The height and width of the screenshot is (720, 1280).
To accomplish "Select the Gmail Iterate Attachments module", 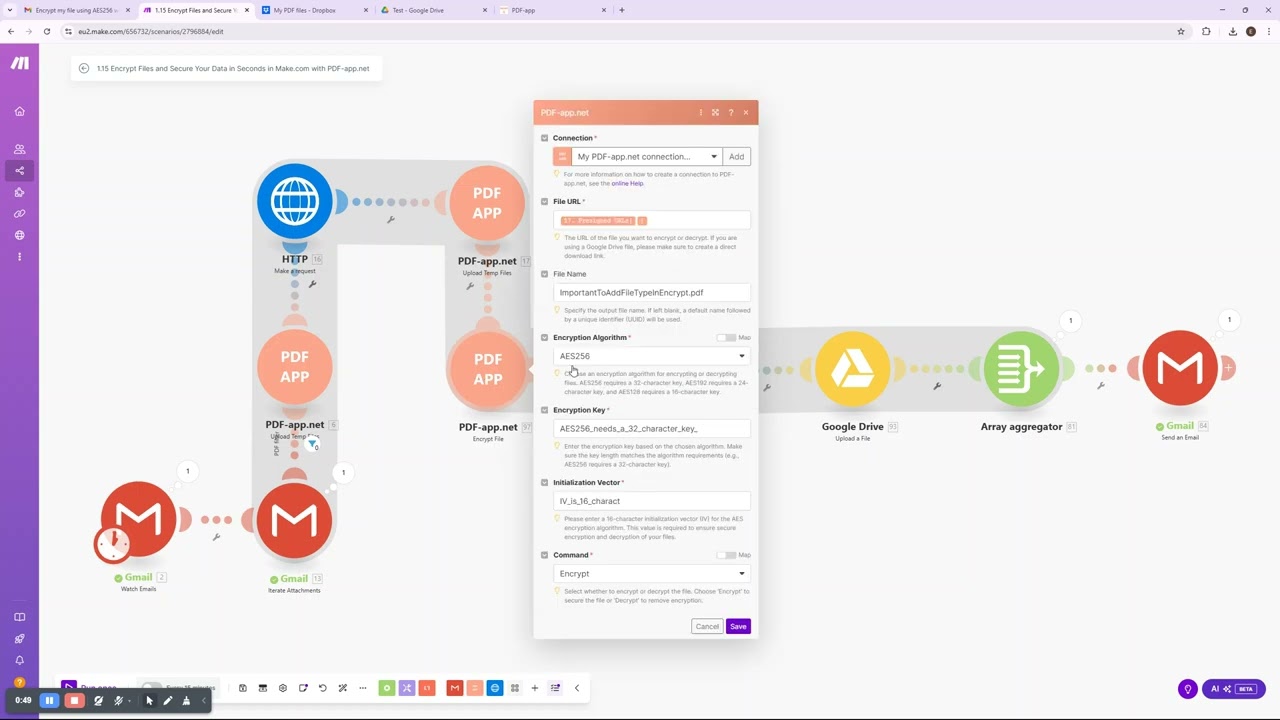I will [x=294, y=520].
